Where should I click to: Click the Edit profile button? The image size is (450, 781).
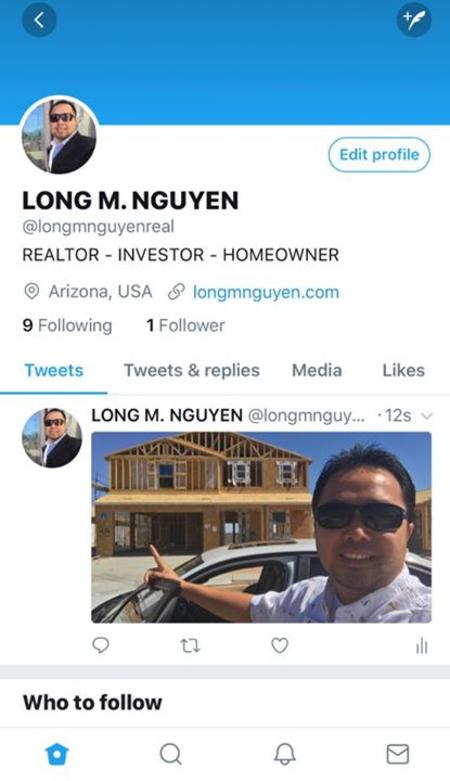[379, 155]
